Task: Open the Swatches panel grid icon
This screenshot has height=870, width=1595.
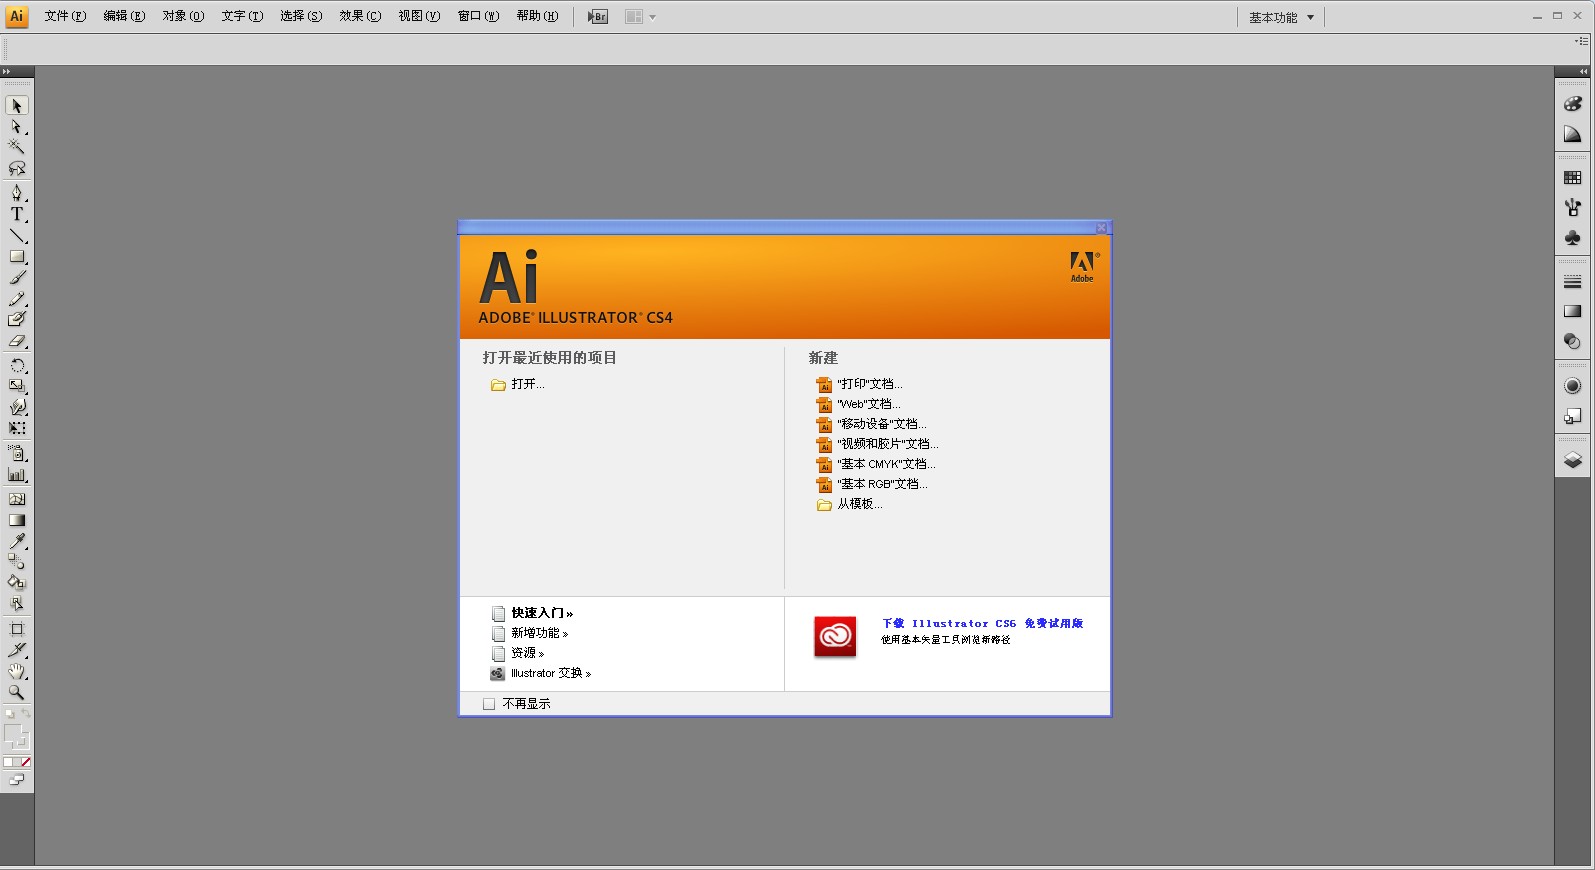Action: 1573,177
